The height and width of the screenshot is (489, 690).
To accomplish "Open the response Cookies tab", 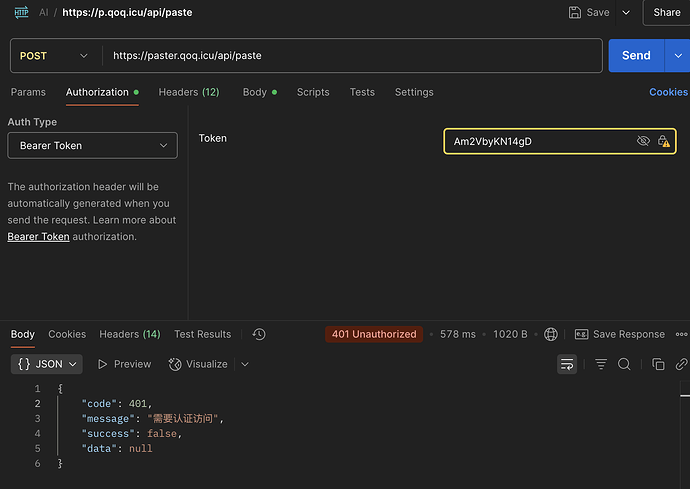I will pos(67,335).
